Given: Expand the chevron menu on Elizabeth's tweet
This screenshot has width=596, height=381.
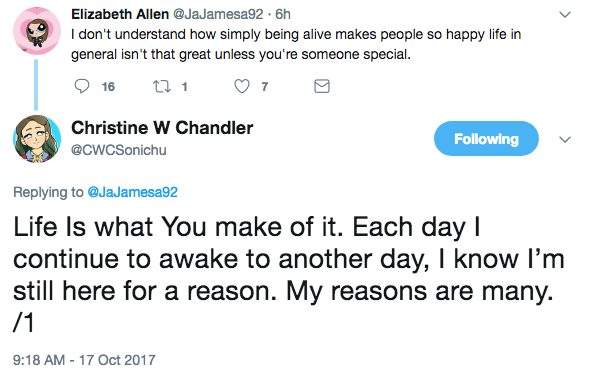Looking at the screenshot, I should click(x=565, y=15).
